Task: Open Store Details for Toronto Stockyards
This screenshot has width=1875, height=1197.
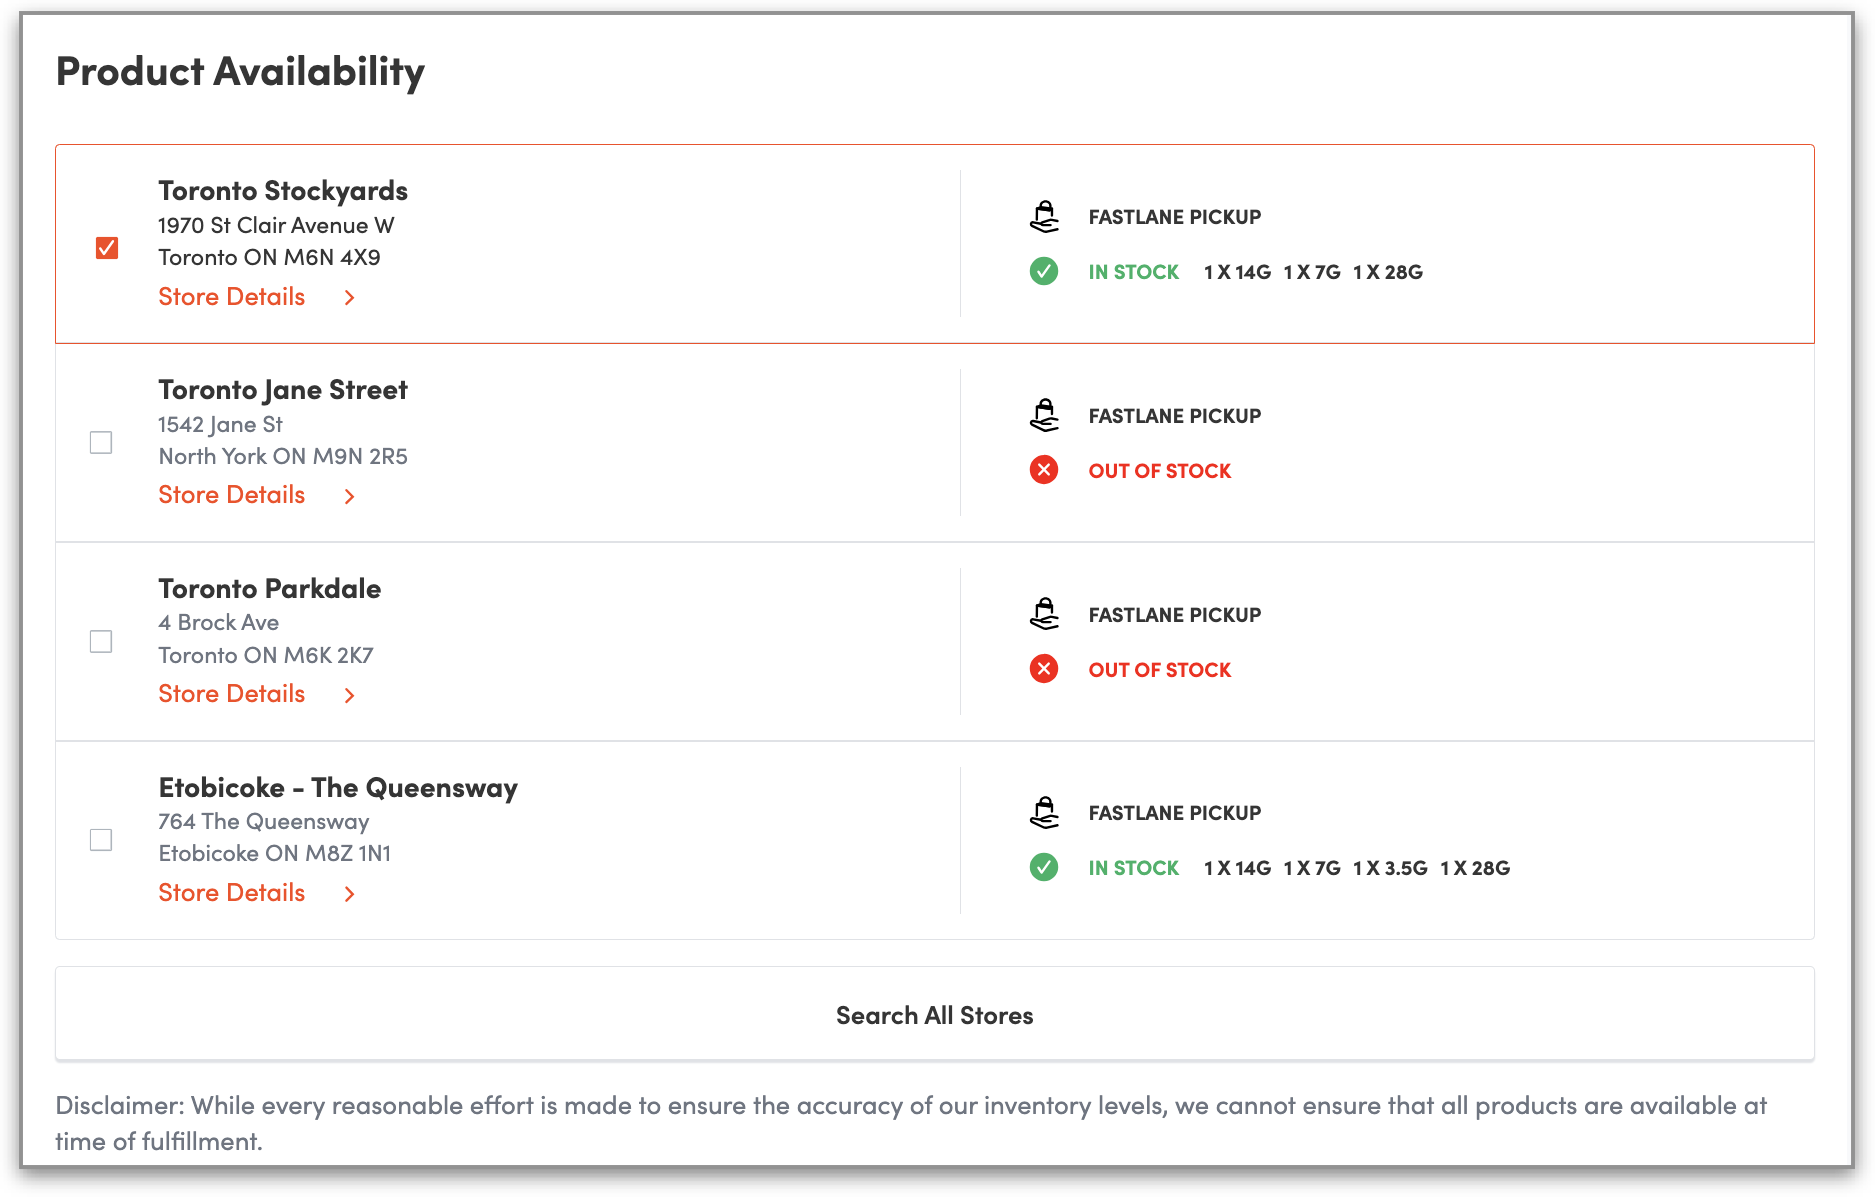Action: point(232,297)
